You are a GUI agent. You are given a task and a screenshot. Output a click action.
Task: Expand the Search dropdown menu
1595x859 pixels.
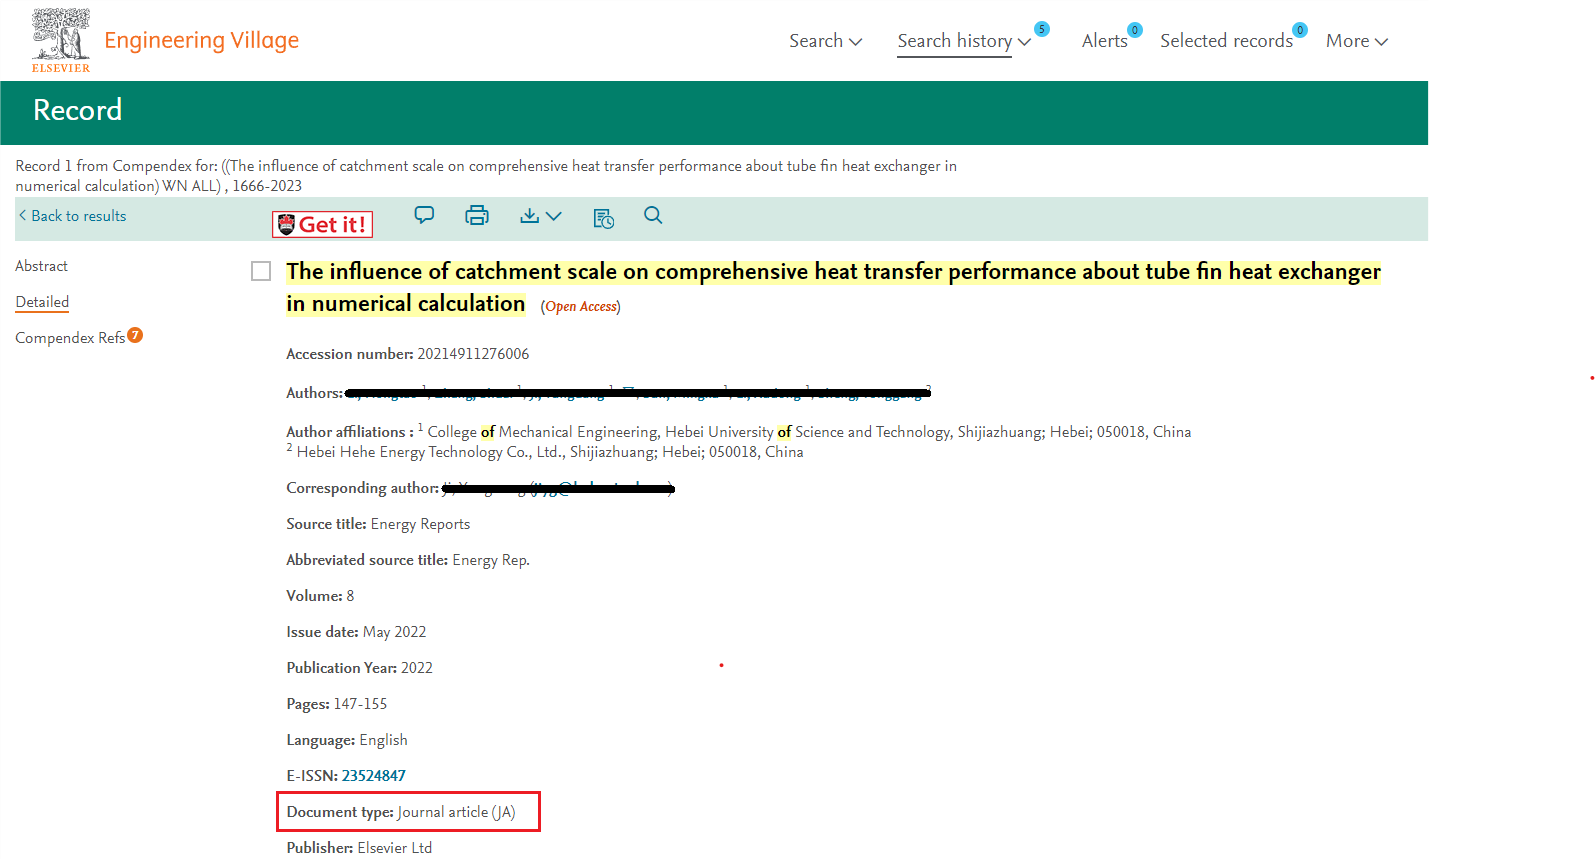(x=825, y=41)
